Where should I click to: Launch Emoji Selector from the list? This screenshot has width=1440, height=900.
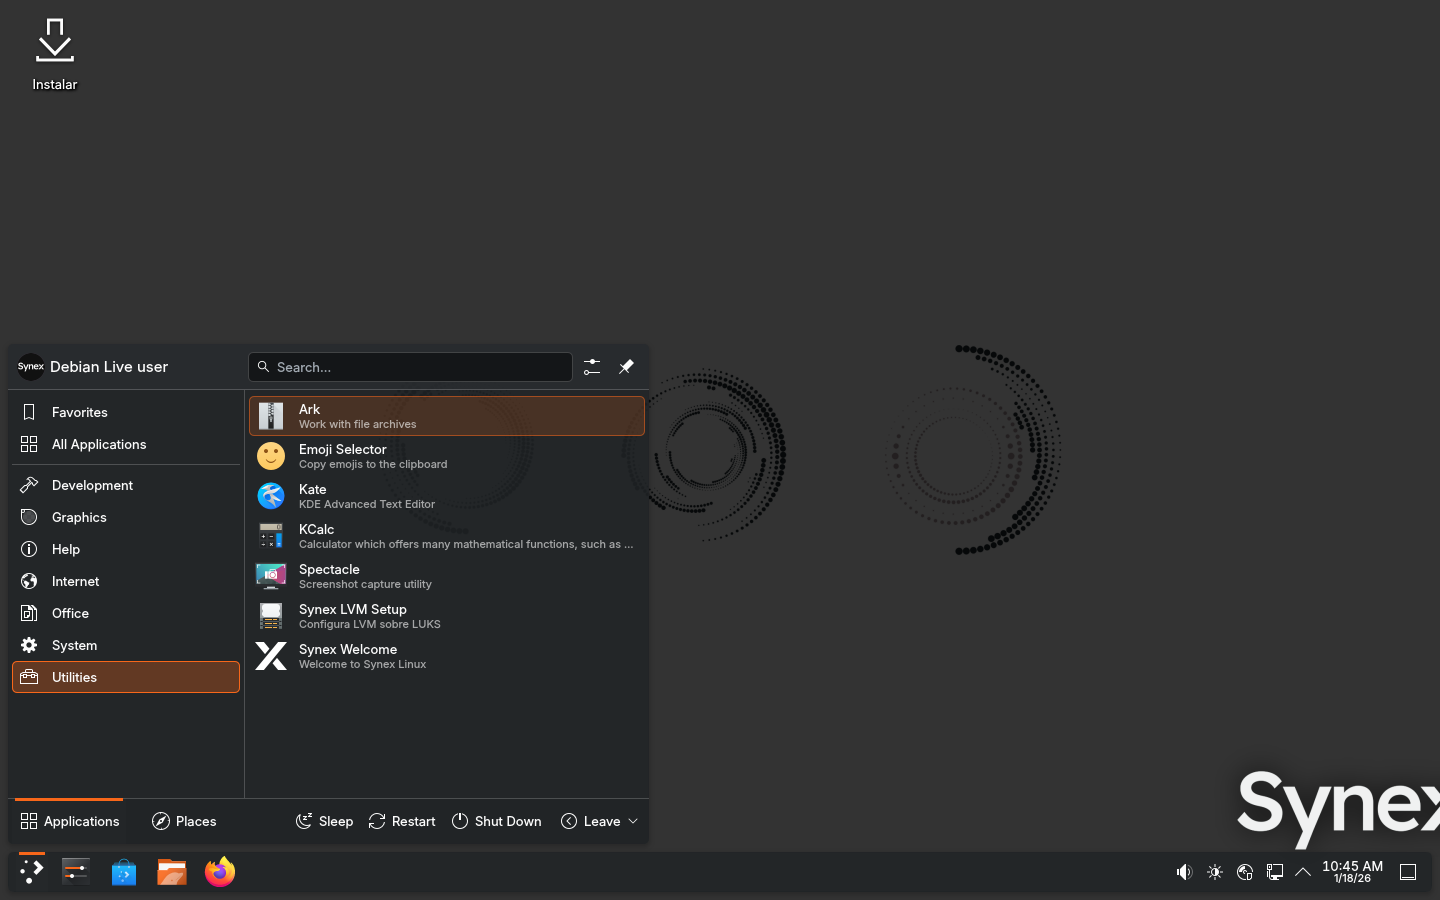pos(446,456)
